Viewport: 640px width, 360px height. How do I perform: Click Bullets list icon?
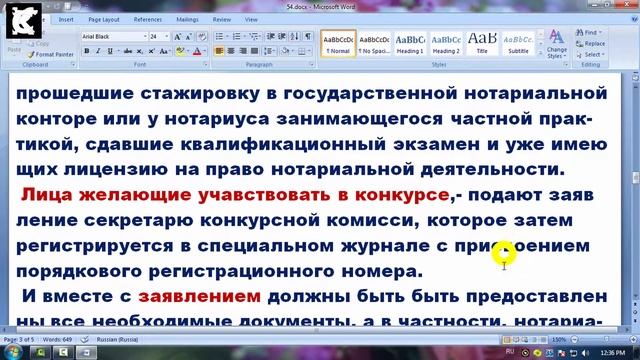click(x=219, y=37)
